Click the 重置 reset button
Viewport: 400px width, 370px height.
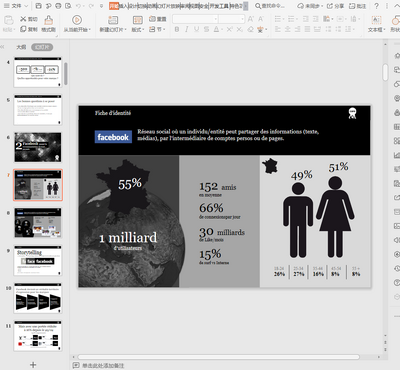[158, 19]
